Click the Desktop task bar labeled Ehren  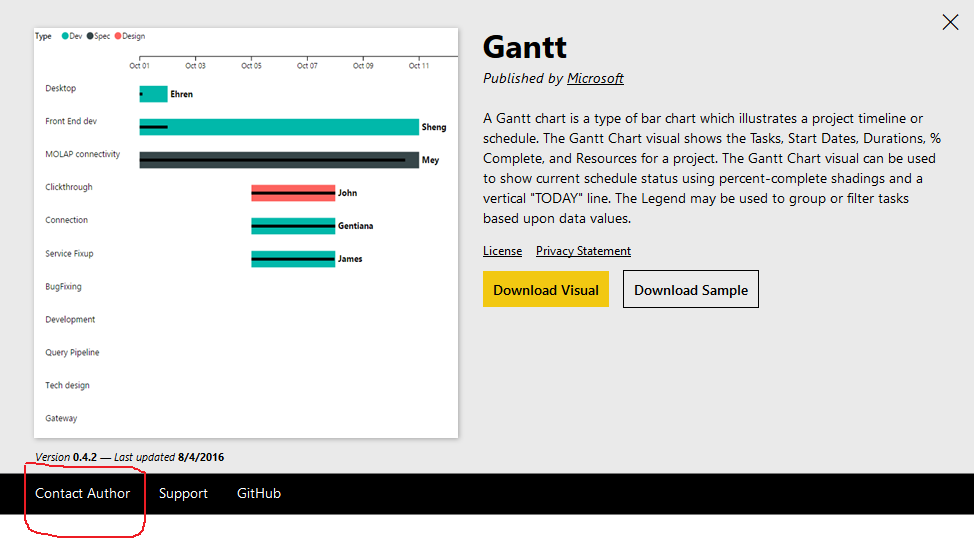pos(153,94)
